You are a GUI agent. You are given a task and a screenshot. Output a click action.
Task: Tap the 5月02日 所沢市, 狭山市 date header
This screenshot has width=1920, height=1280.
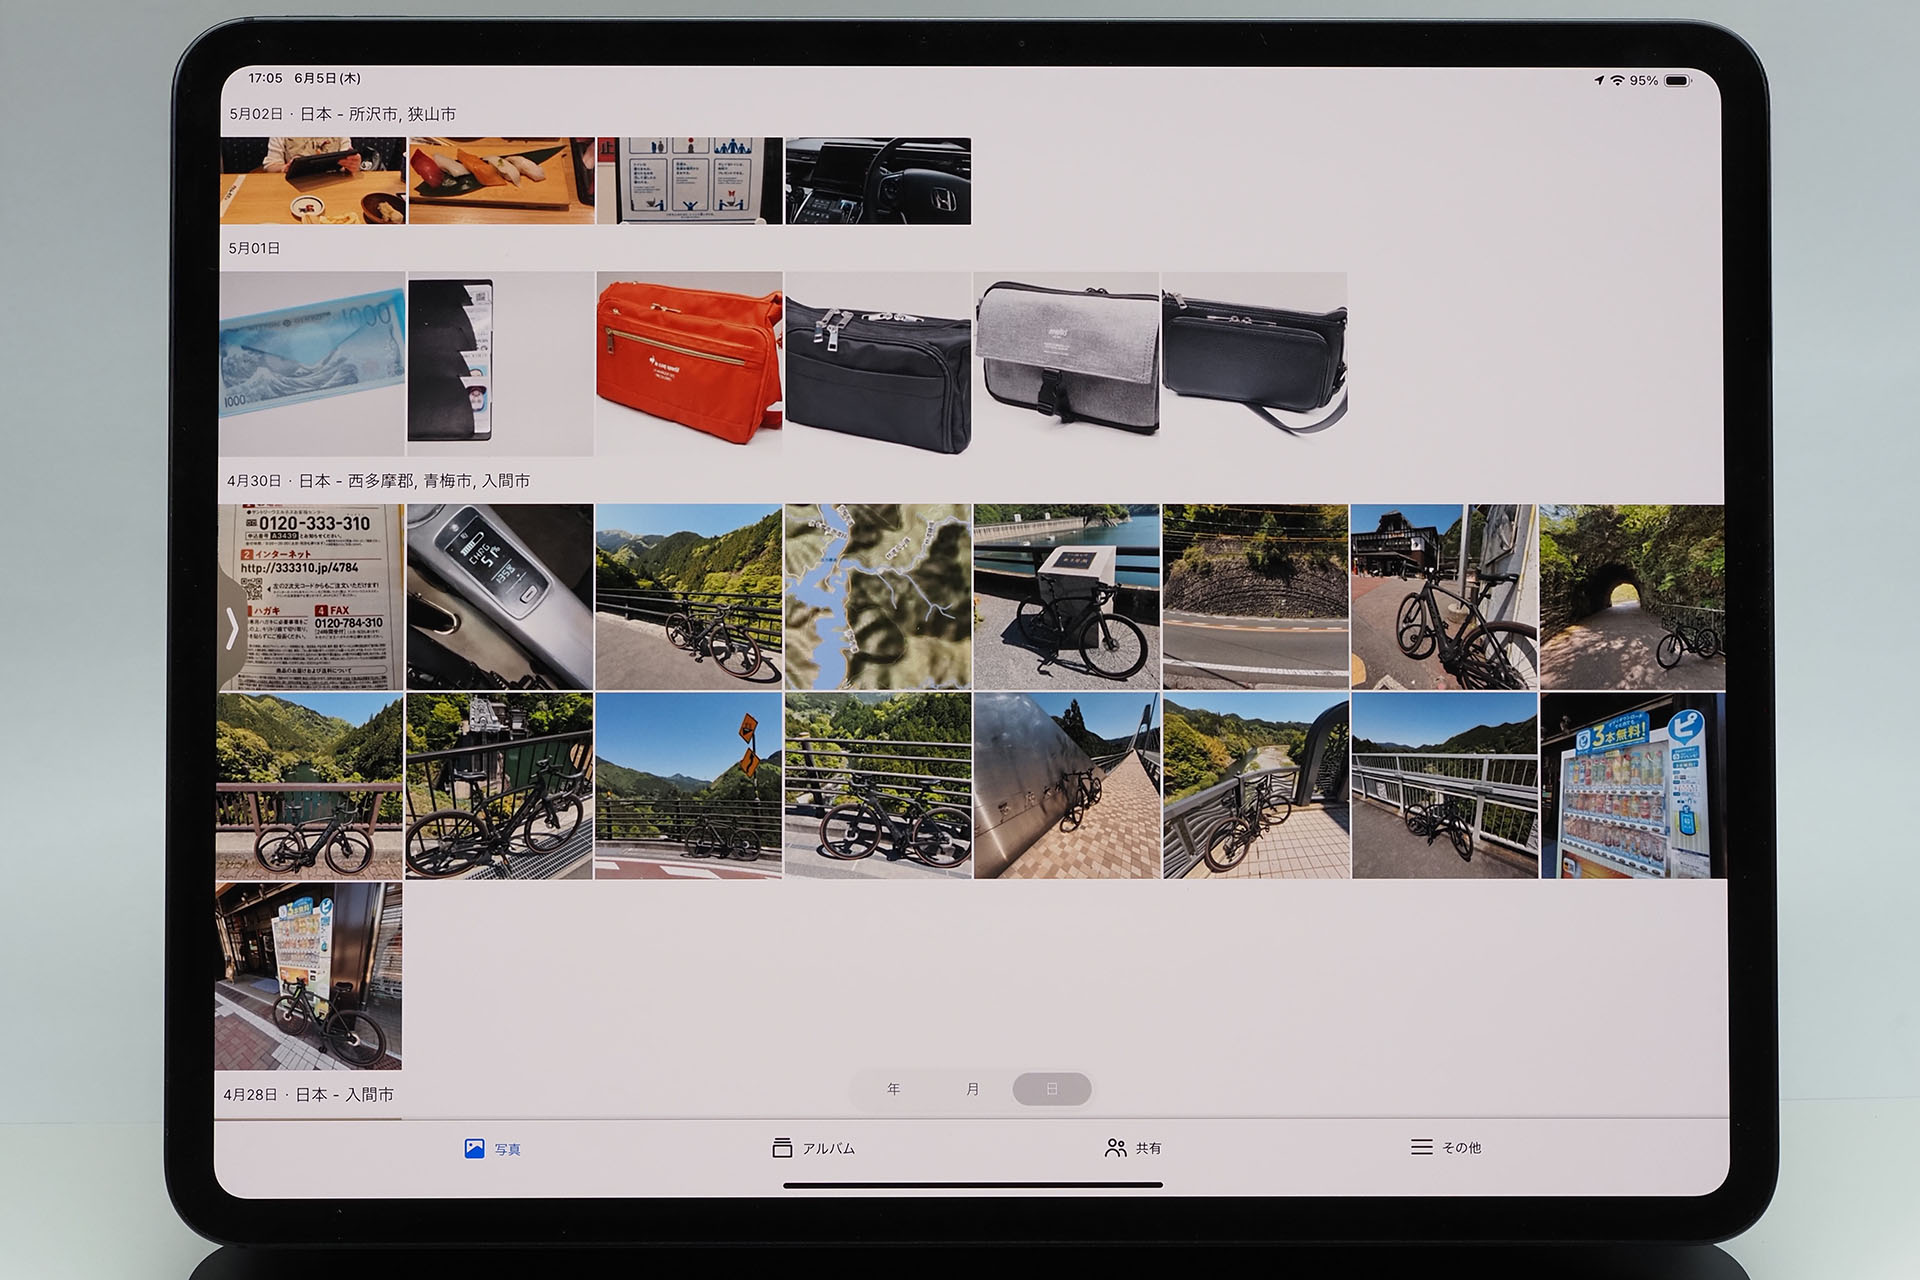pos(342,114)
